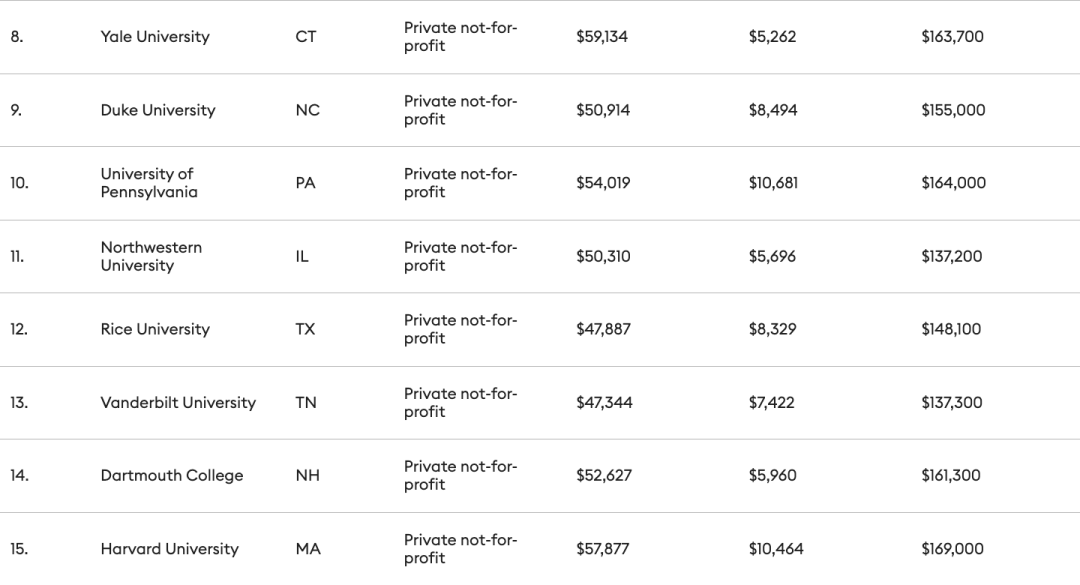The width and height of the screenshot is (1080, 585).
Task: Select Rice's $148,100 figure
Action: click(x=951, y=329)
